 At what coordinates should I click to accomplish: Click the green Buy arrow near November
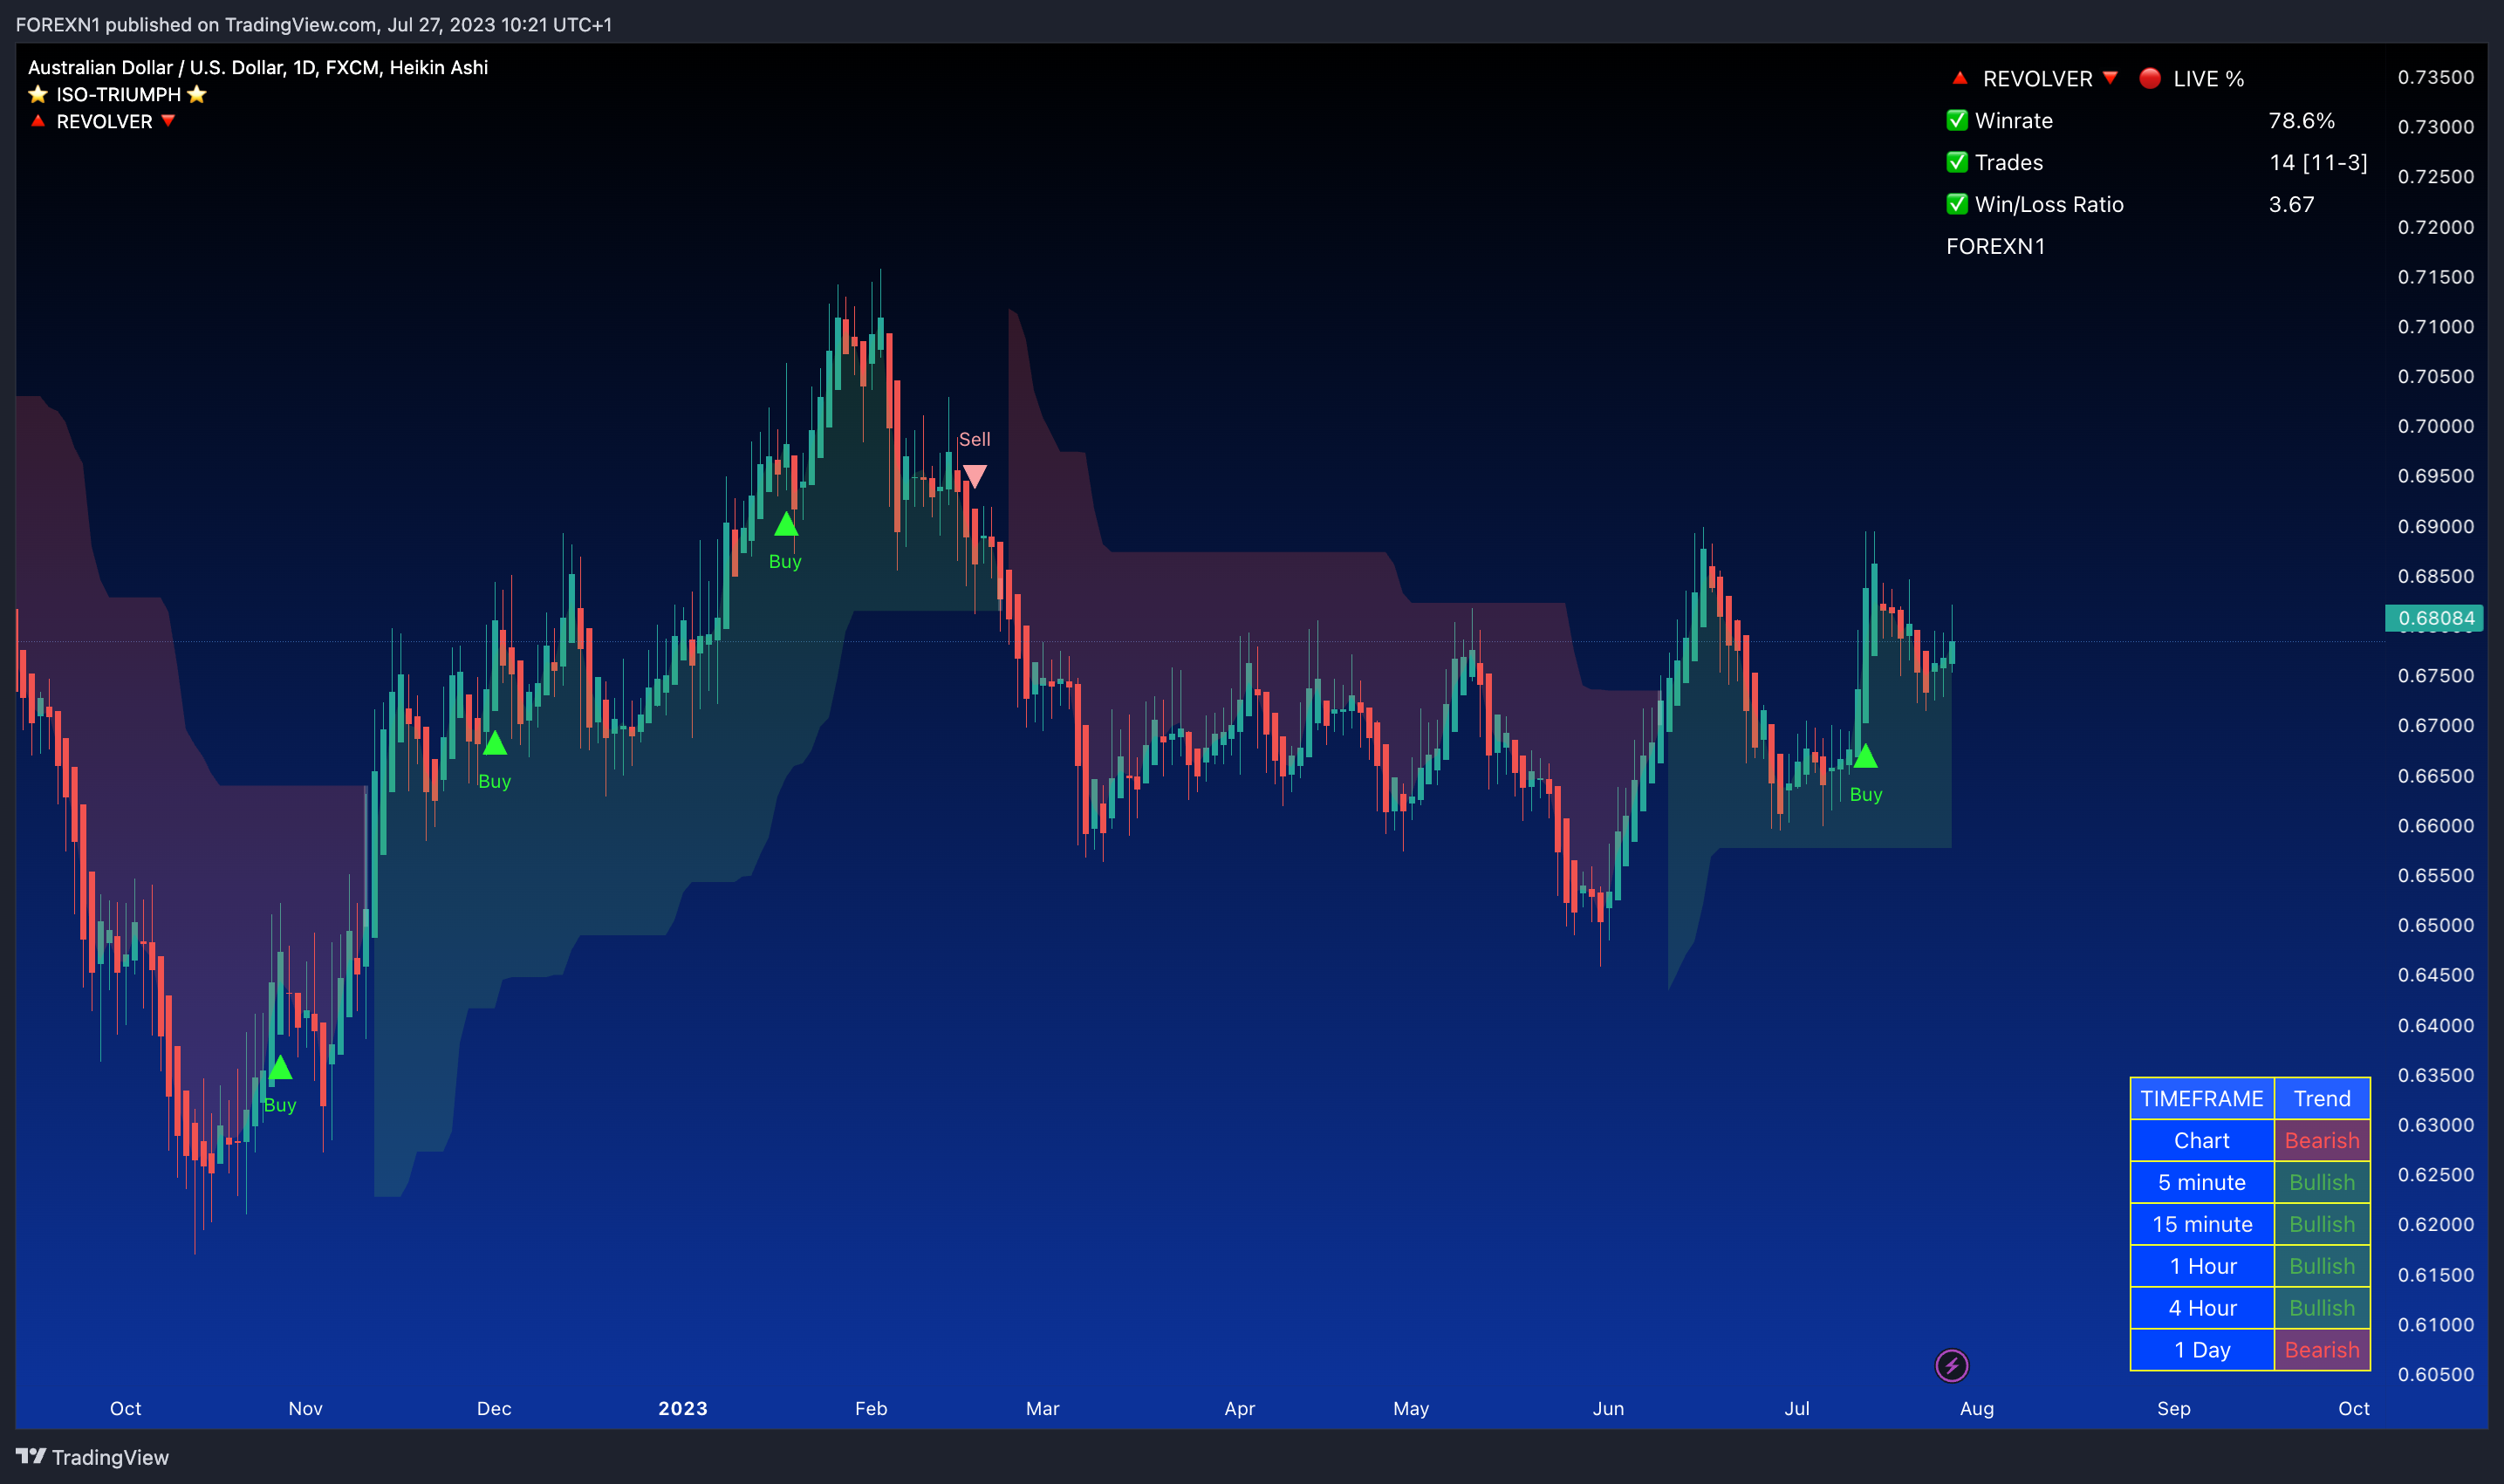(x=281, y=1067)
